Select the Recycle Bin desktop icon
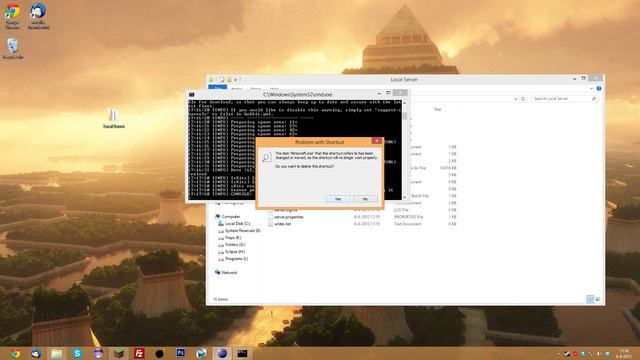 (x=13, y=48)
